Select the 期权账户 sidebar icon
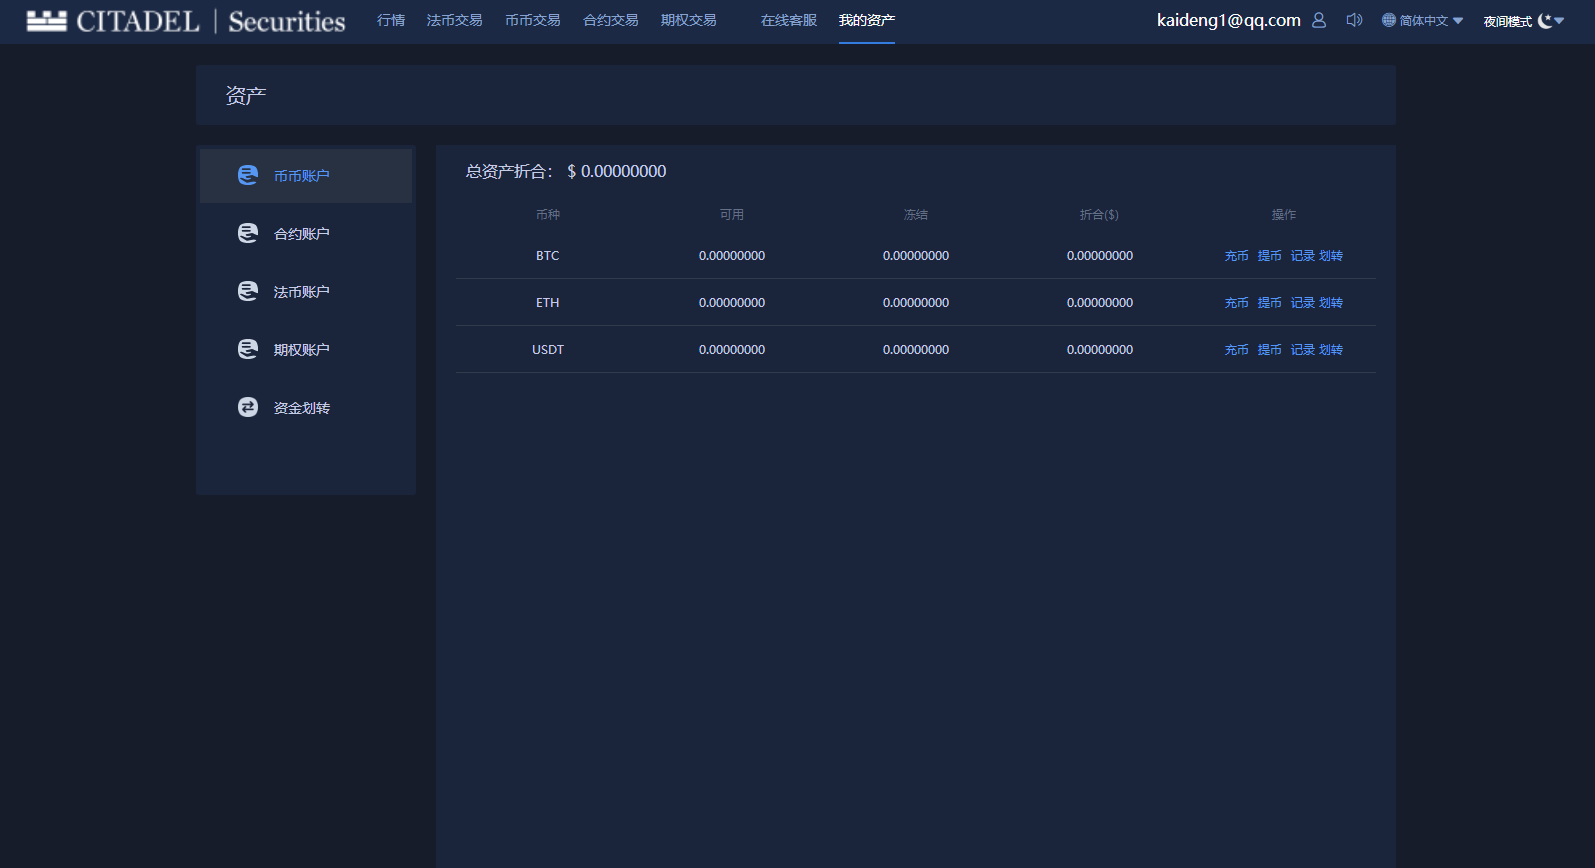 (x=248, y=349)
